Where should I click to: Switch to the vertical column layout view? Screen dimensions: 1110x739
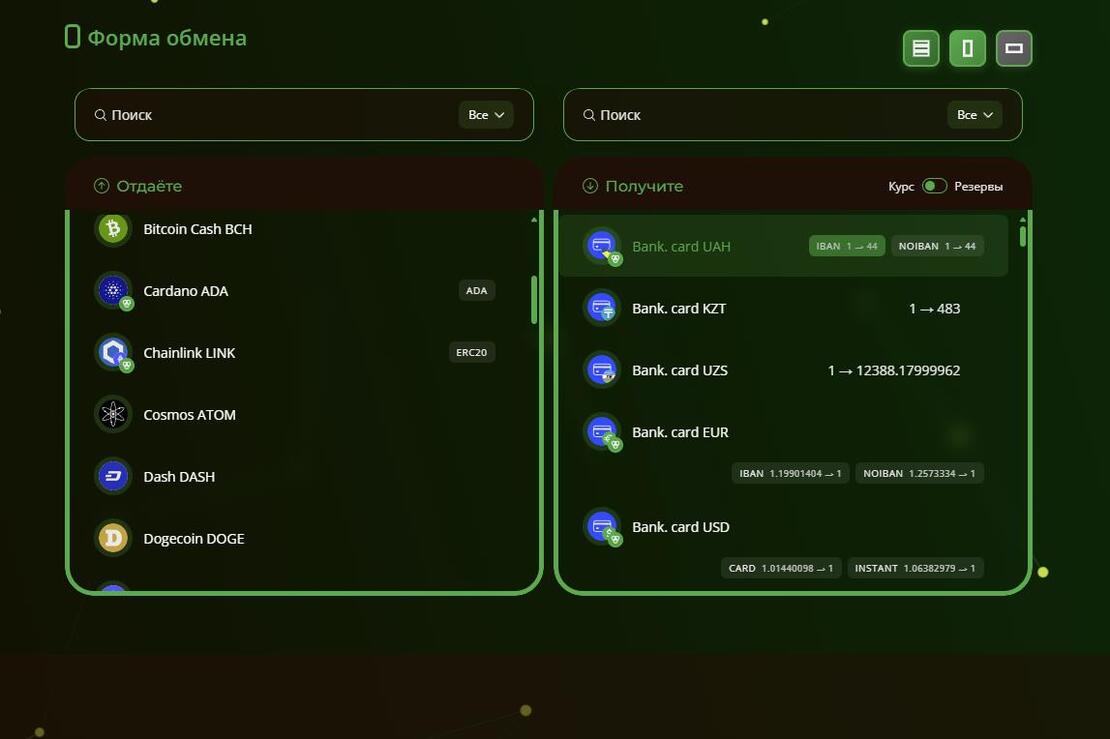coord(967,48)
